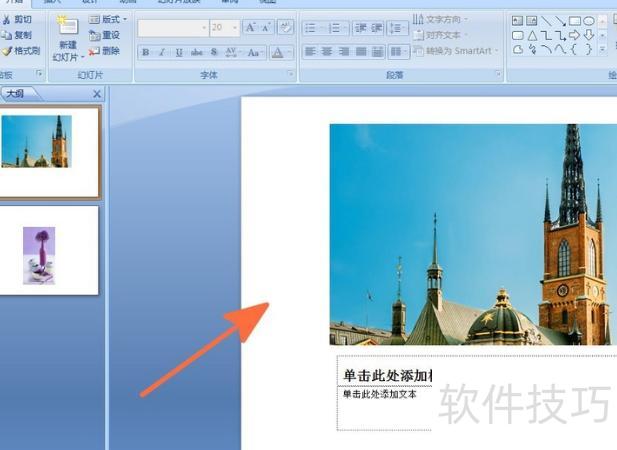Viewport: 617px width, 450px height.
Task: Delete slide with the 删除 button
Action: click(x=104, y=51)
